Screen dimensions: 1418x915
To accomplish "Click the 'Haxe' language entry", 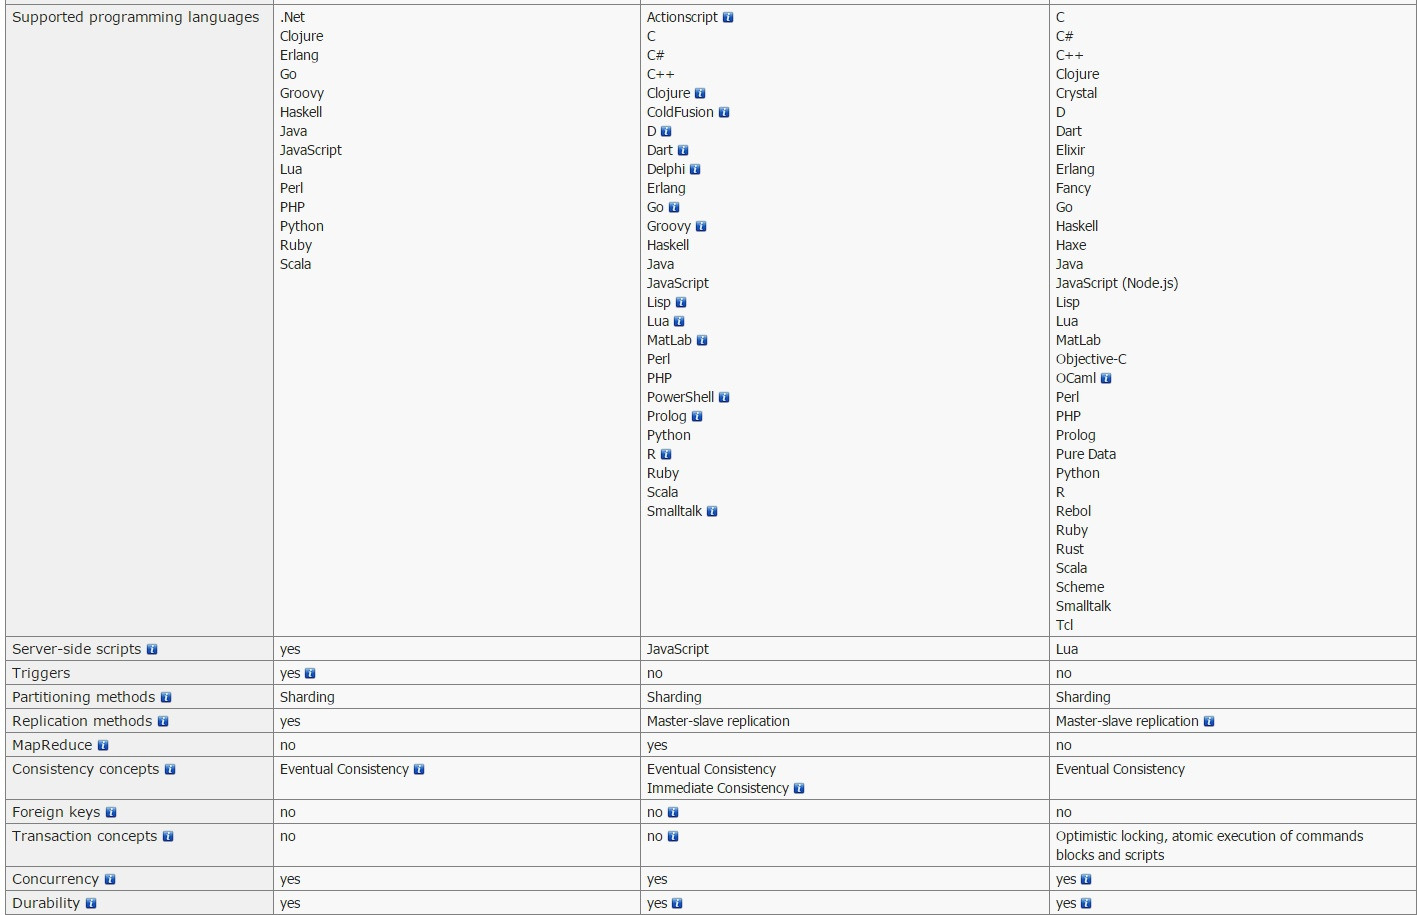I will pos(1071,245).
